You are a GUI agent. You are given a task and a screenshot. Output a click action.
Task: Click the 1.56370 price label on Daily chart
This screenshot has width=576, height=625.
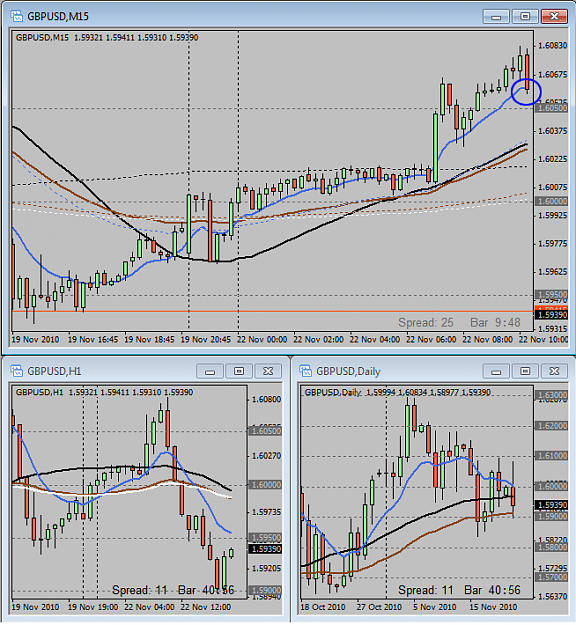tap(552, 596)
